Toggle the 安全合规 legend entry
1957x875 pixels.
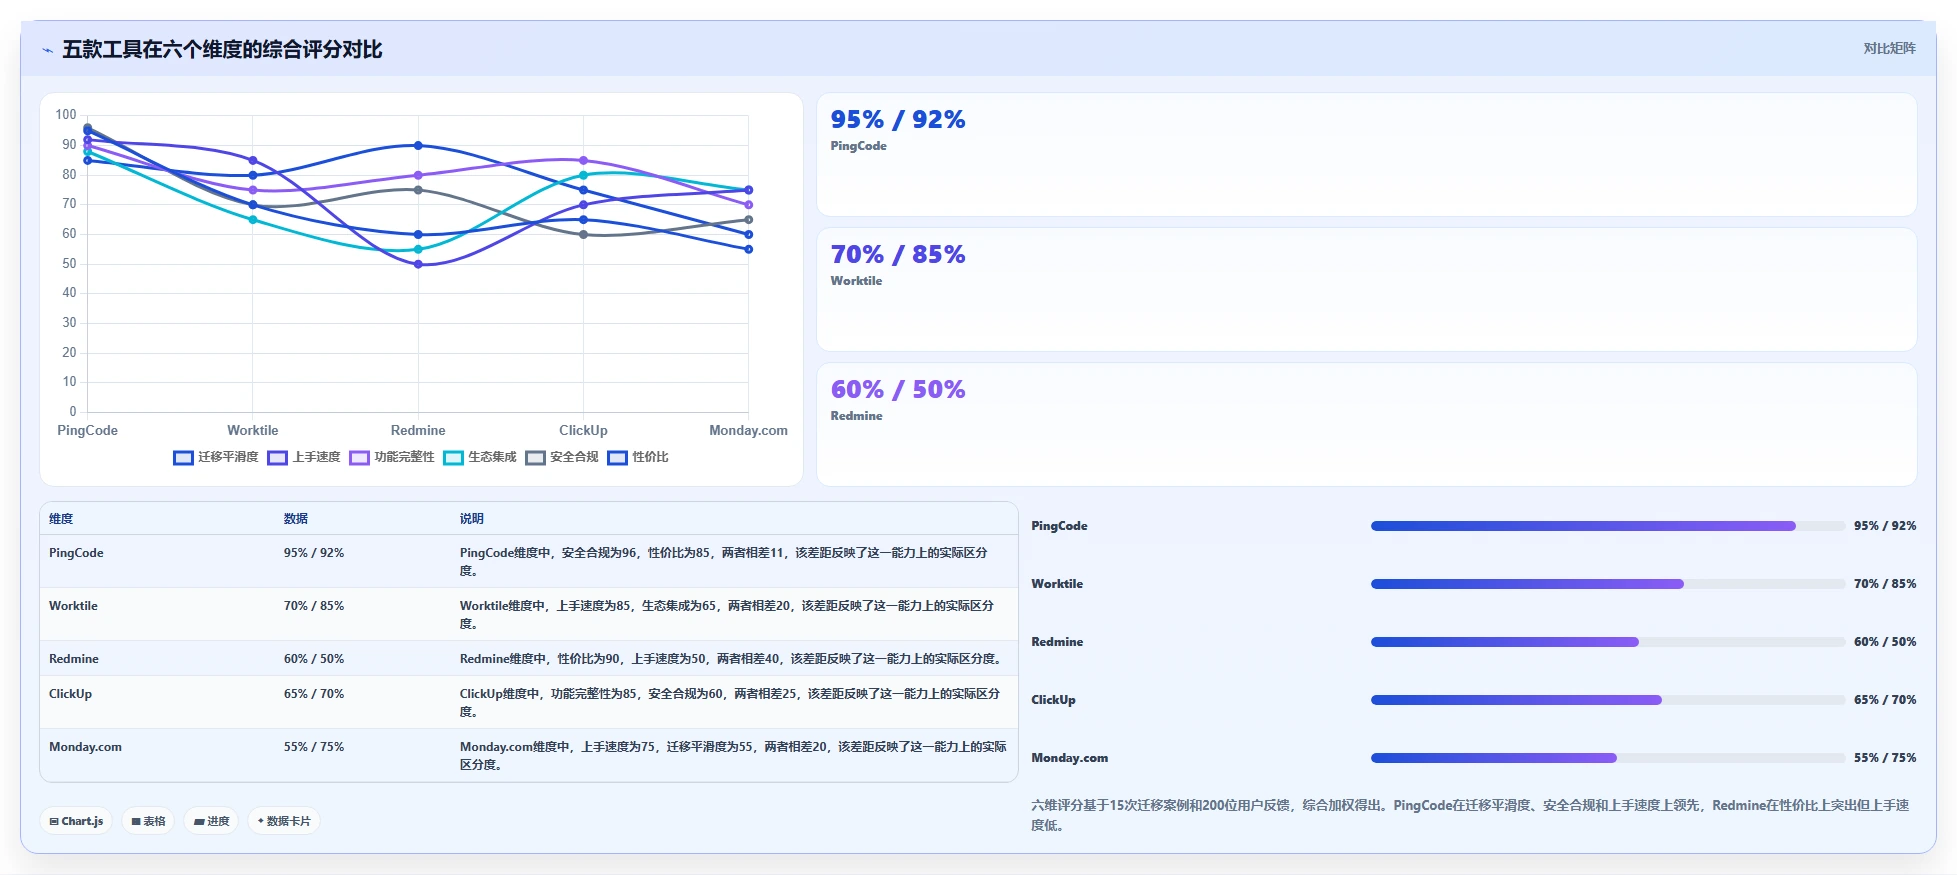[x=562, y=457]
